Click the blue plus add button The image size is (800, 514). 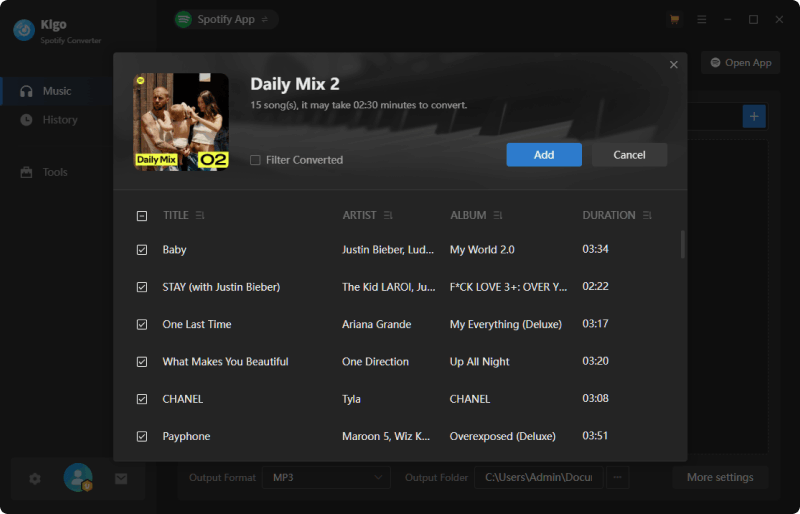coord(754,116)
